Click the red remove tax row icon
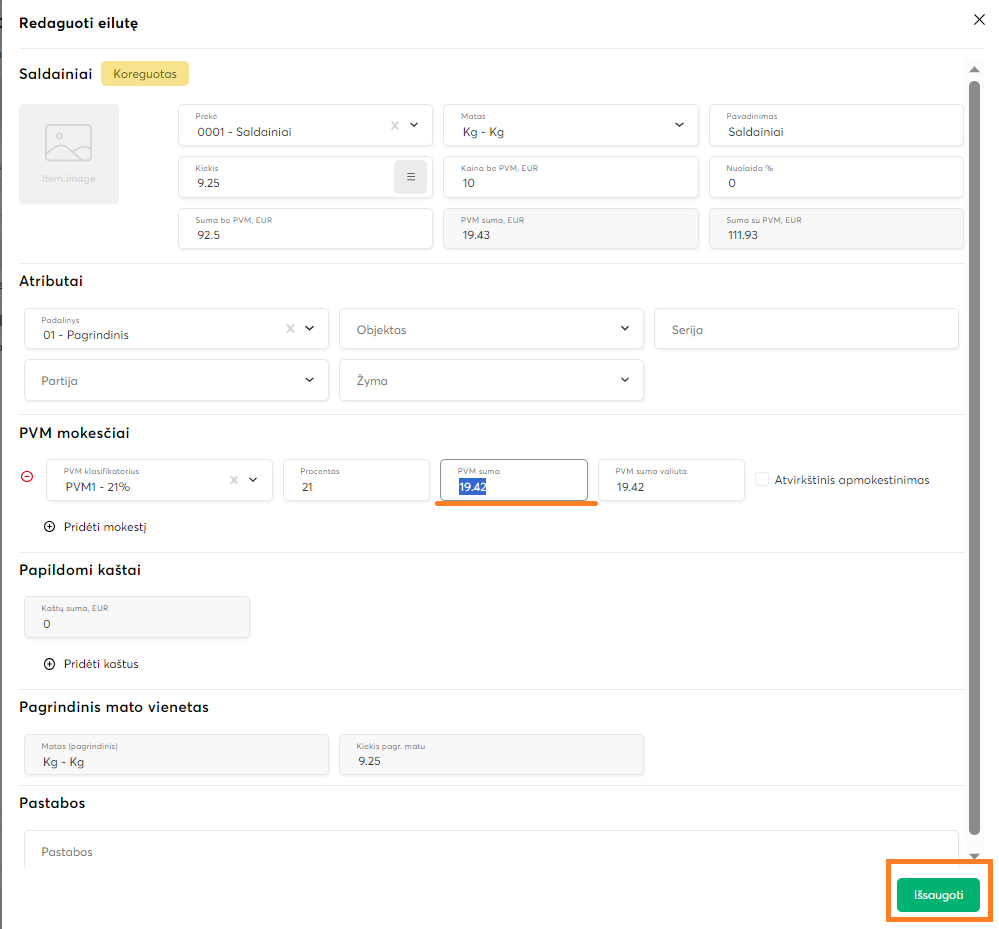 coord(27,477)
